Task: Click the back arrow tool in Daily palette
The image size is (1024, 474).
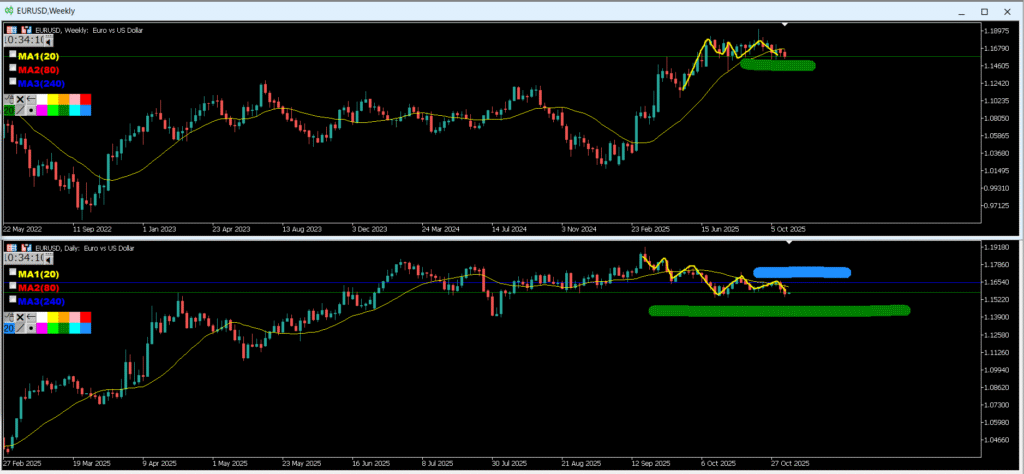Action: click(x=31, y=316)
